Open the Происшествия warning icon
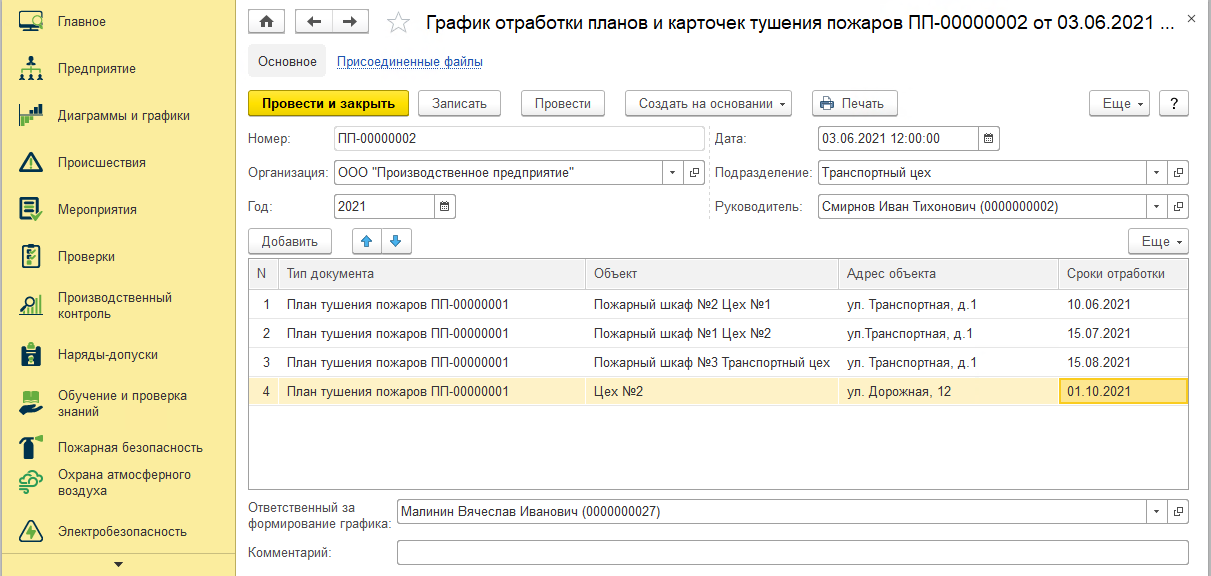The image size is (1211, 576). (31, 162)
